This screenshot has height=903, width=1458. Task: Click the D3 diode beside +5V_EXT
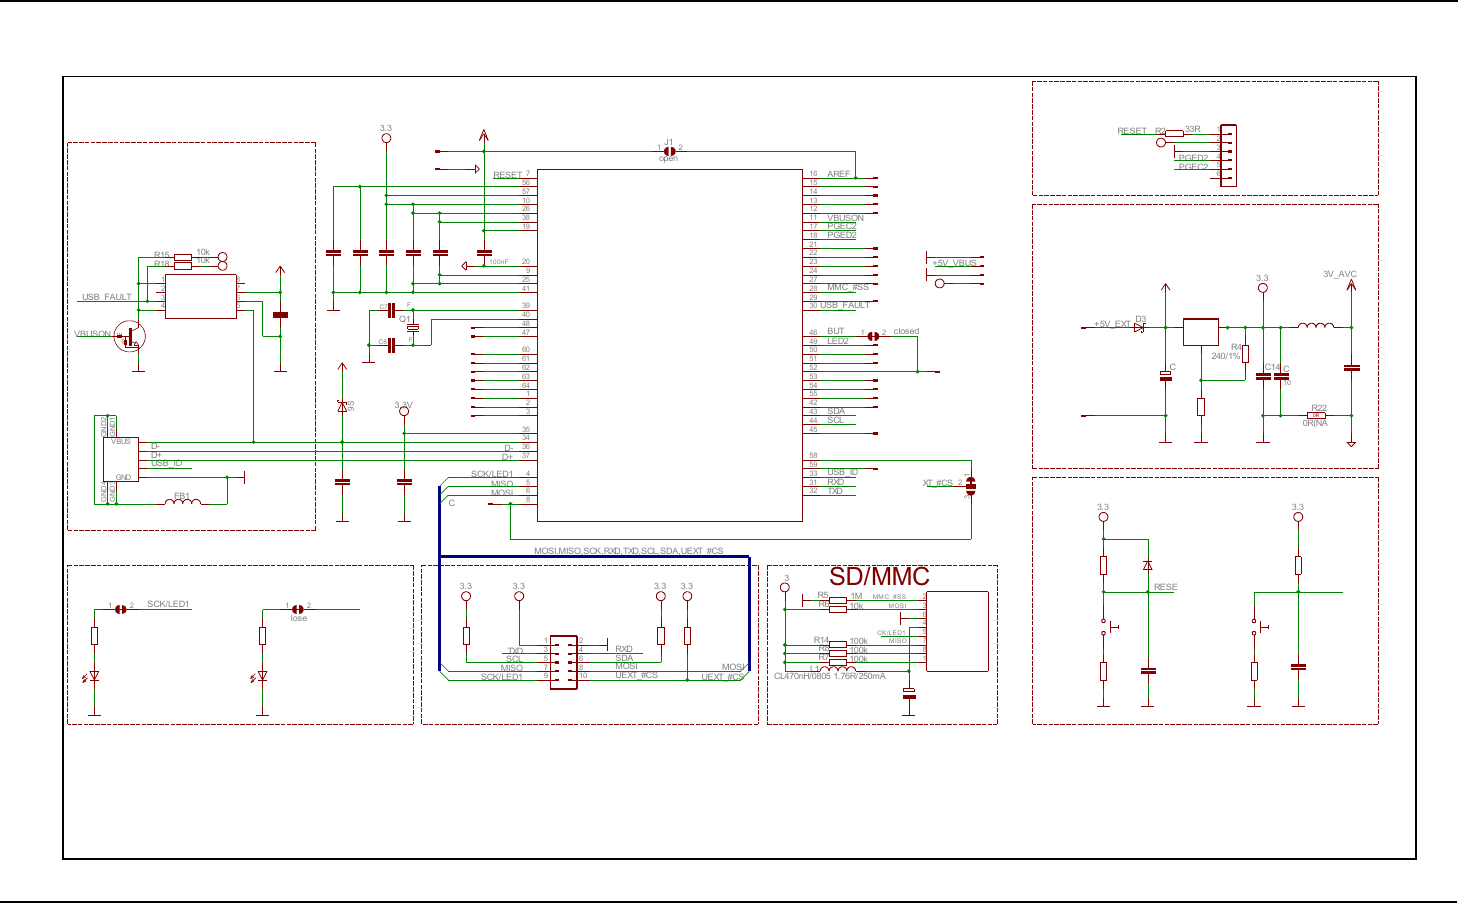tap(1139, 326)
